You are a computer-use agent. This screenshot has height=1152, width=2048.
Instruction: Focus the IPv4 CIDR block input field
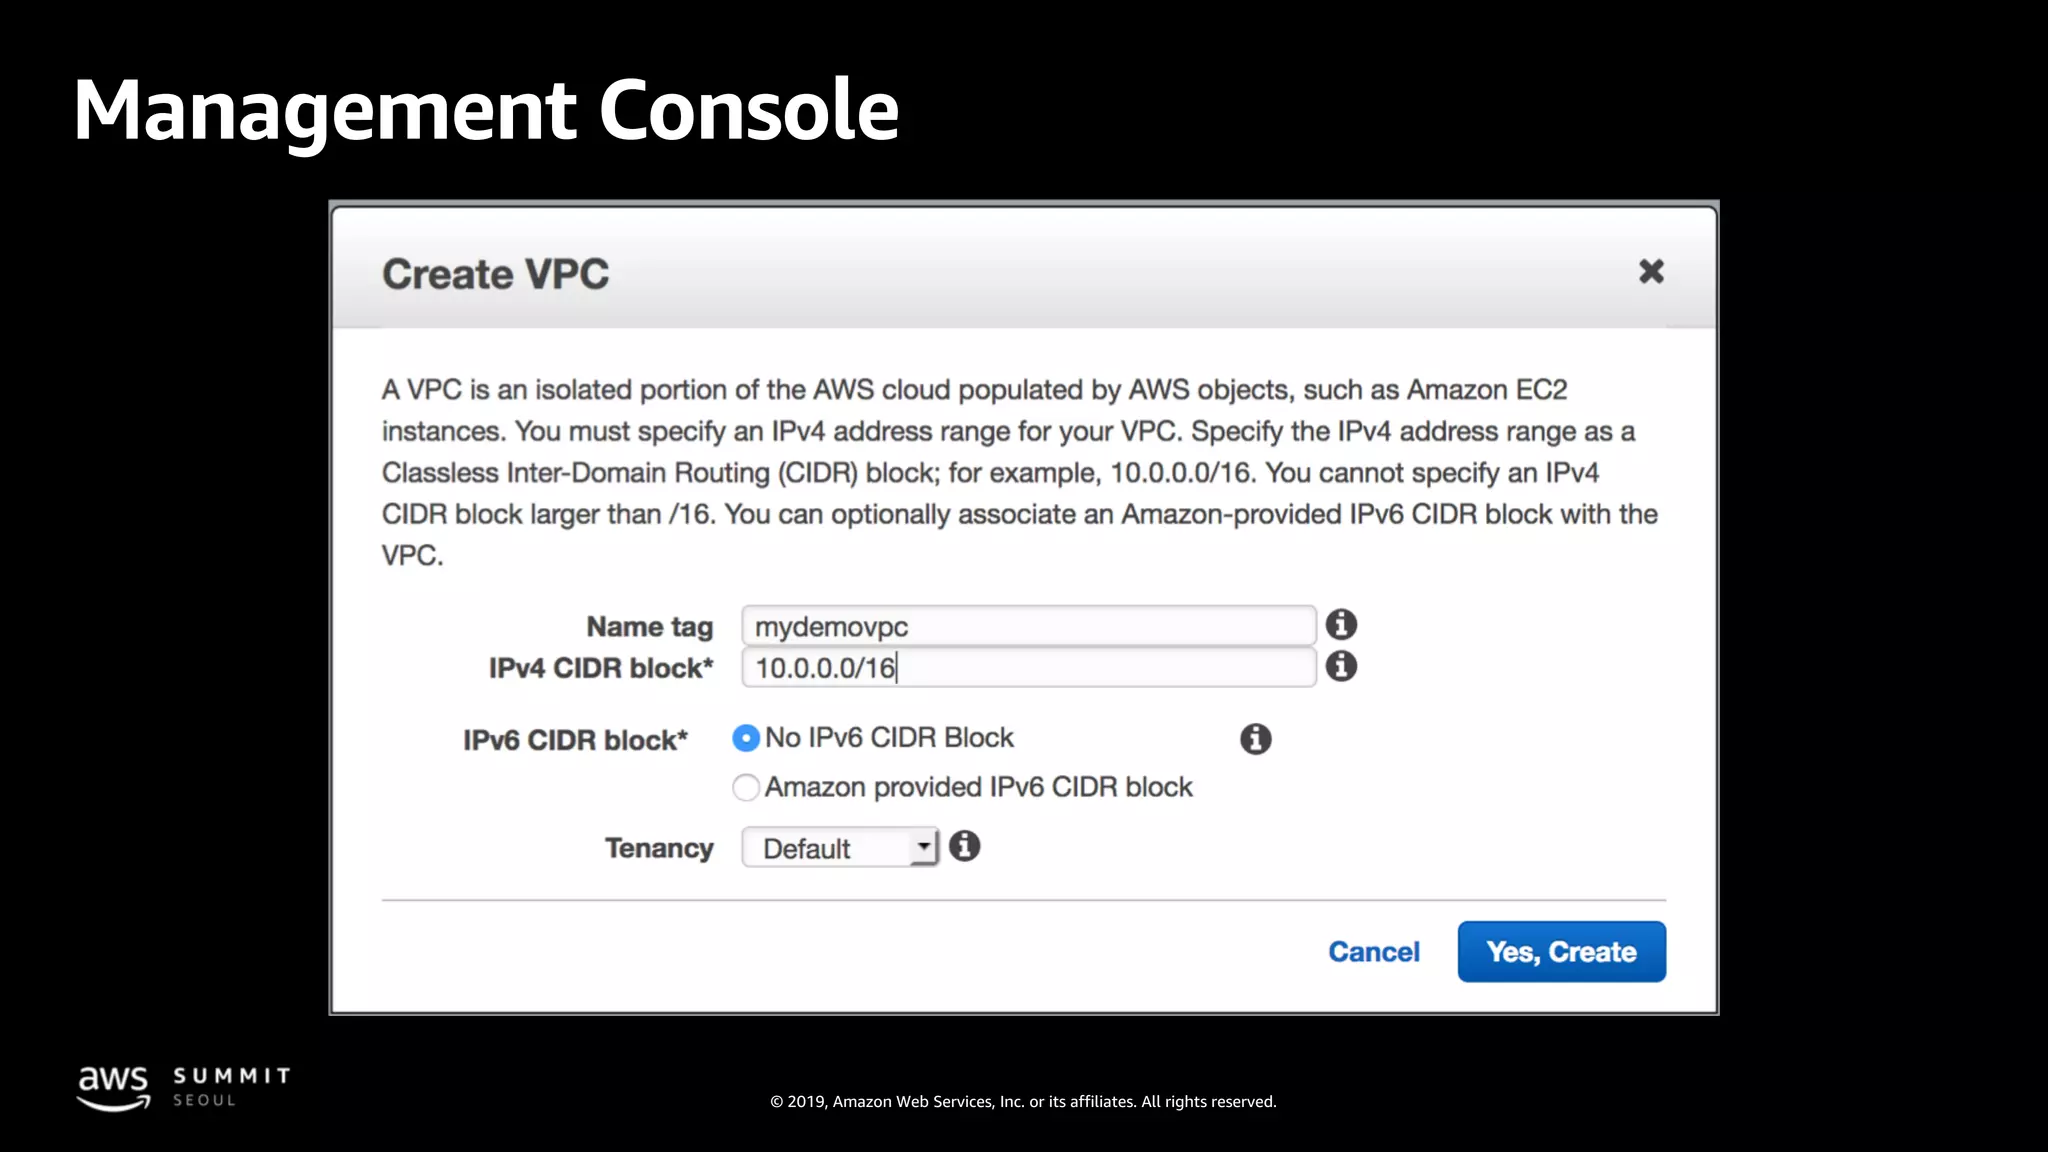pos(1029,668)
